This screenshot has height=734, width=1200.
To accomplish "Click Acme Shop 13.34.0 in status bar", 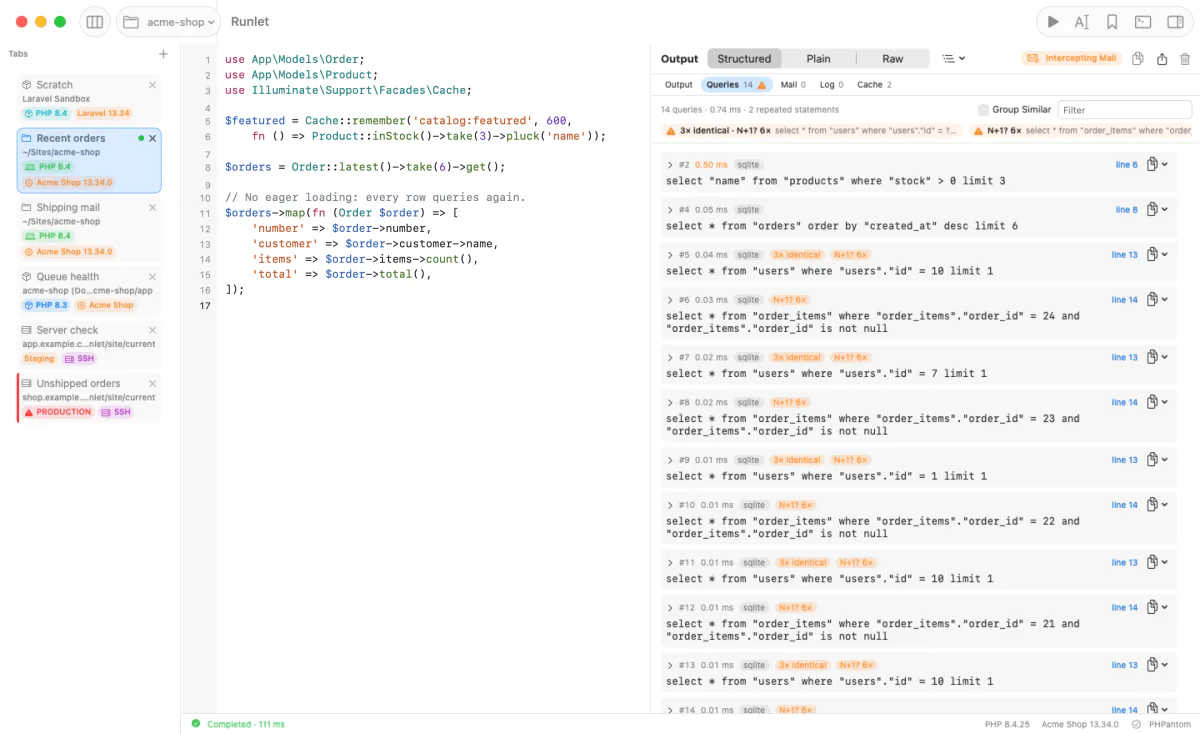I will (x=1080, y=724).
